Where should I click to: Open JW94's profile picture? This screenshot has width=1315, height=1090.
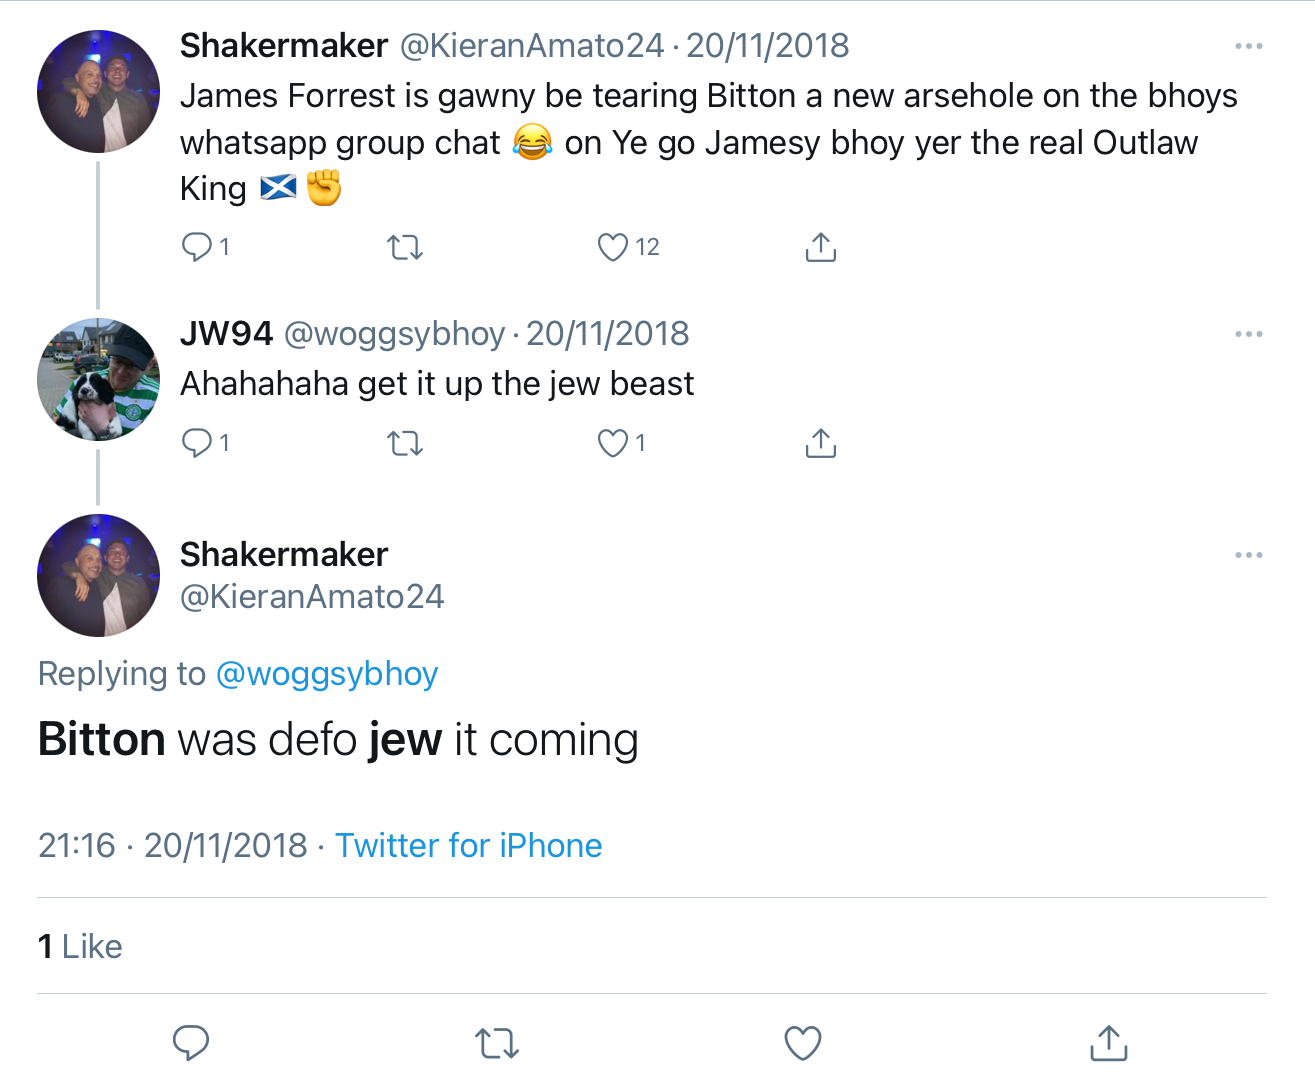click(x=98, y=380)
